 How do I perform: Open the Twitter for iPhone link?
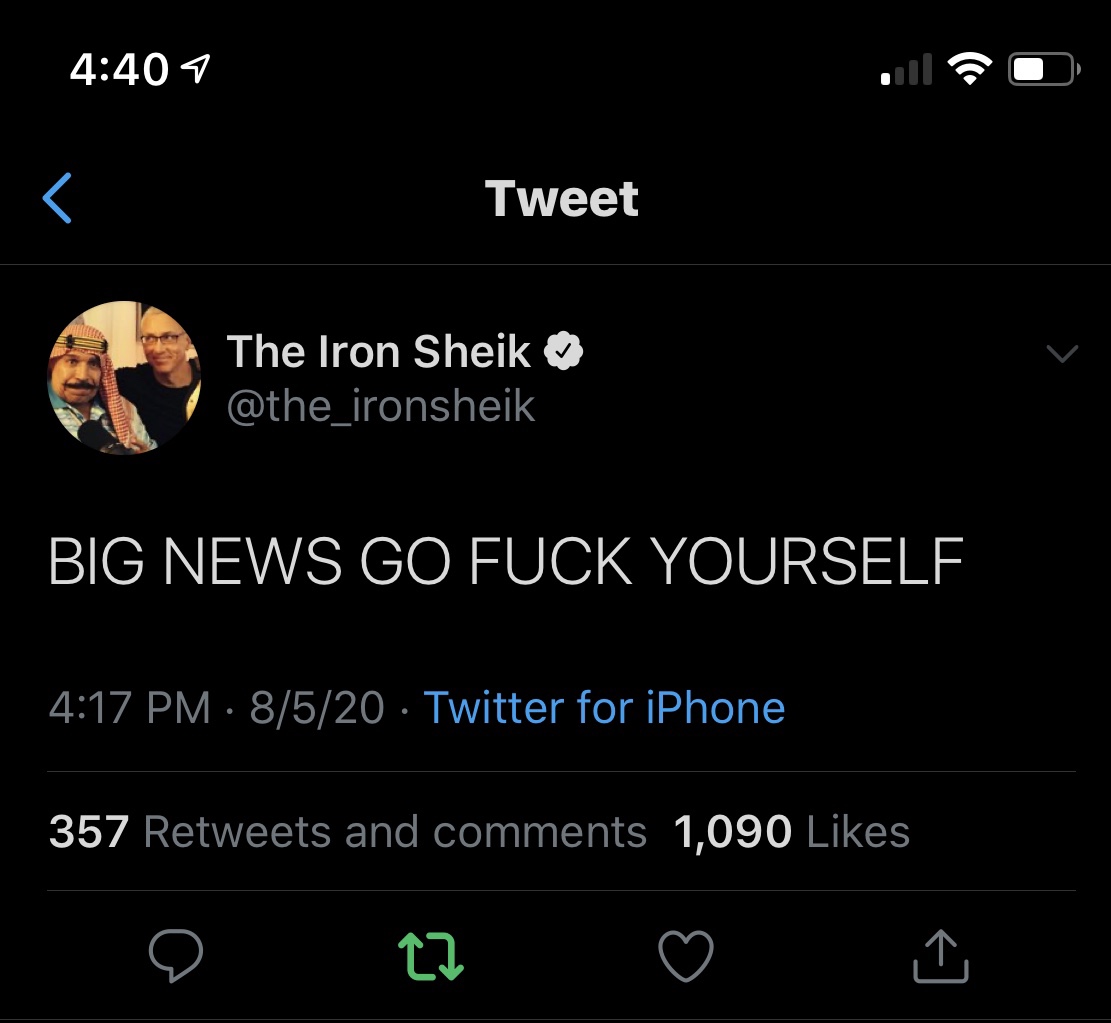point(604,708)
